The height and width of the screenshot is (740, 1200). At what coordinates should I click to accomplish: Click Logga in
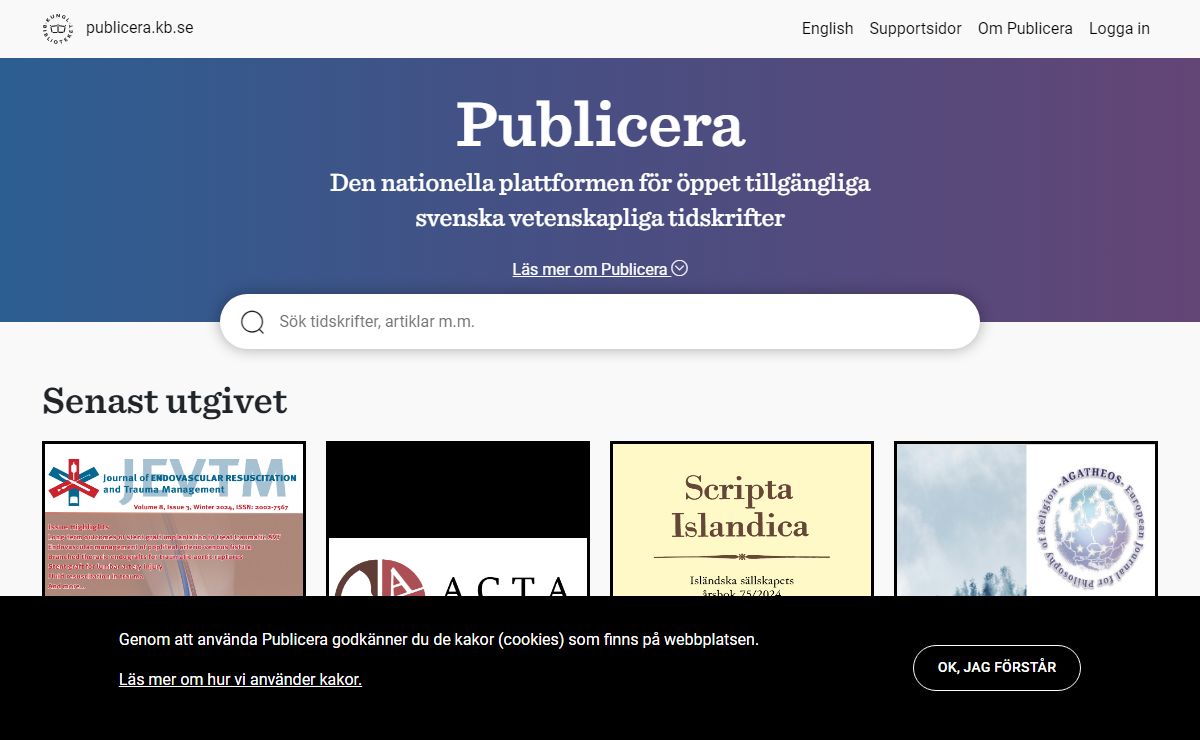tap(1119, 28)
